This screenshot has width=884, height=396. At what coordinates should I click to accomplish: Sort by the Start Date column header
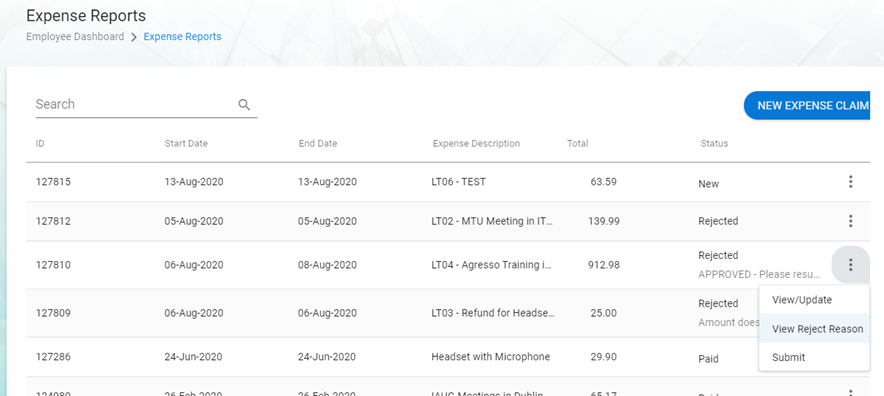point(186,143)
